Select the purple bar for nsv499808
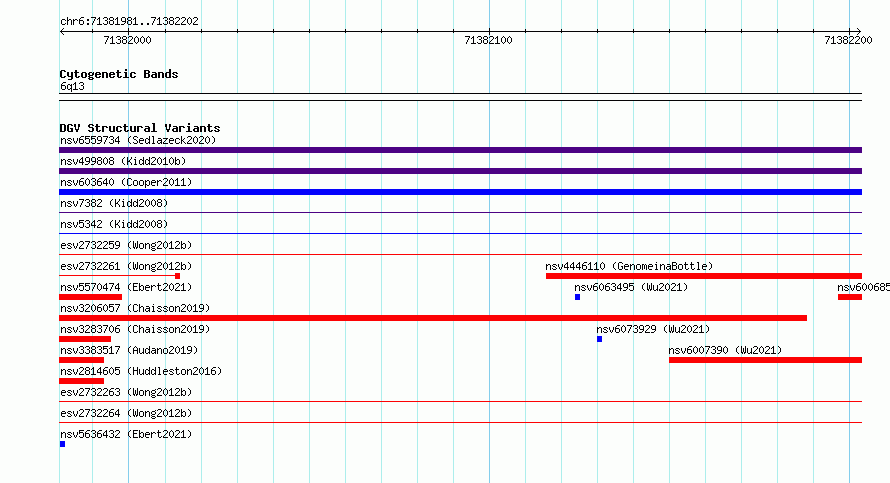This screenshot has width=890, height=483. point(460,171)
